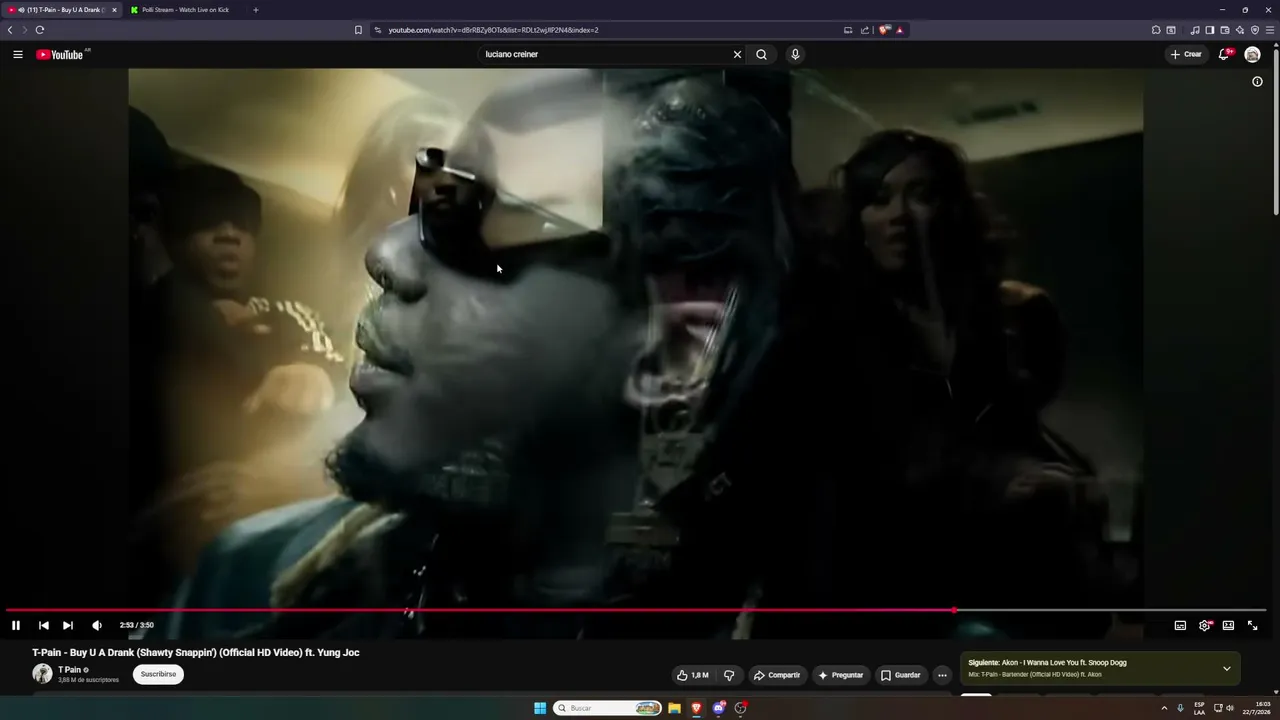Open YouTube notifications bell
Viewport: 1280px width, 720px height.
pyautogui.click(x=1223, y=54)
